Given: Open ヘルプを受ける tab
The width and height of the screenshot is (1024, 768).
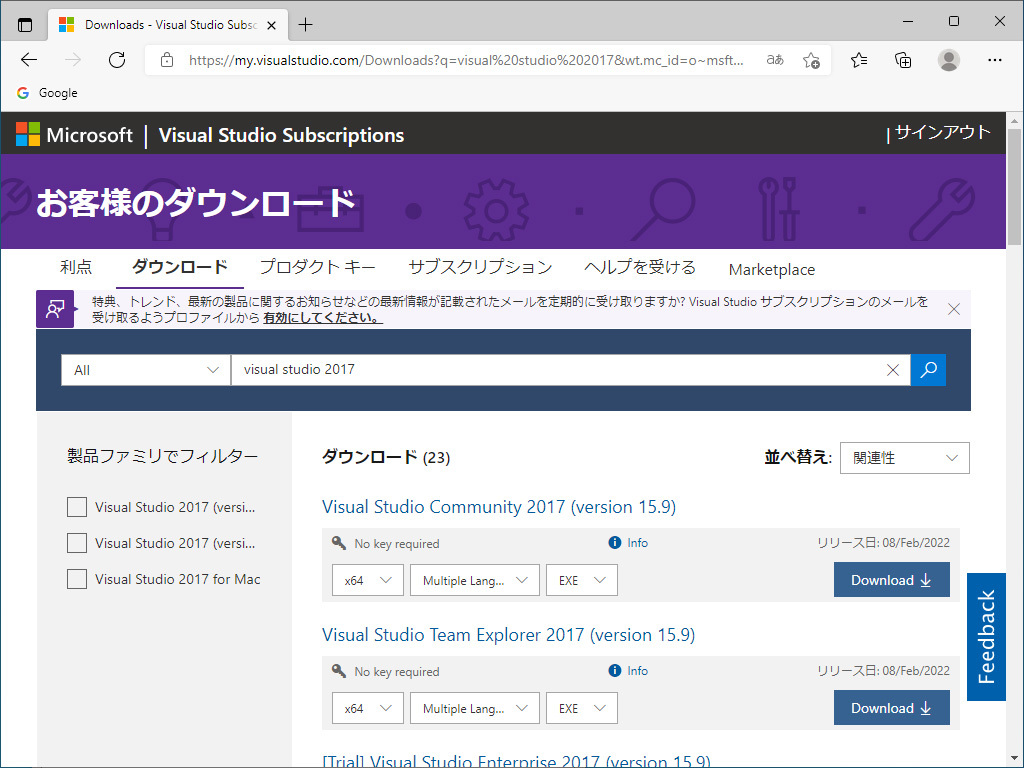Looking at the screenshot, I should pyautogui.click(x=640, y=267).
